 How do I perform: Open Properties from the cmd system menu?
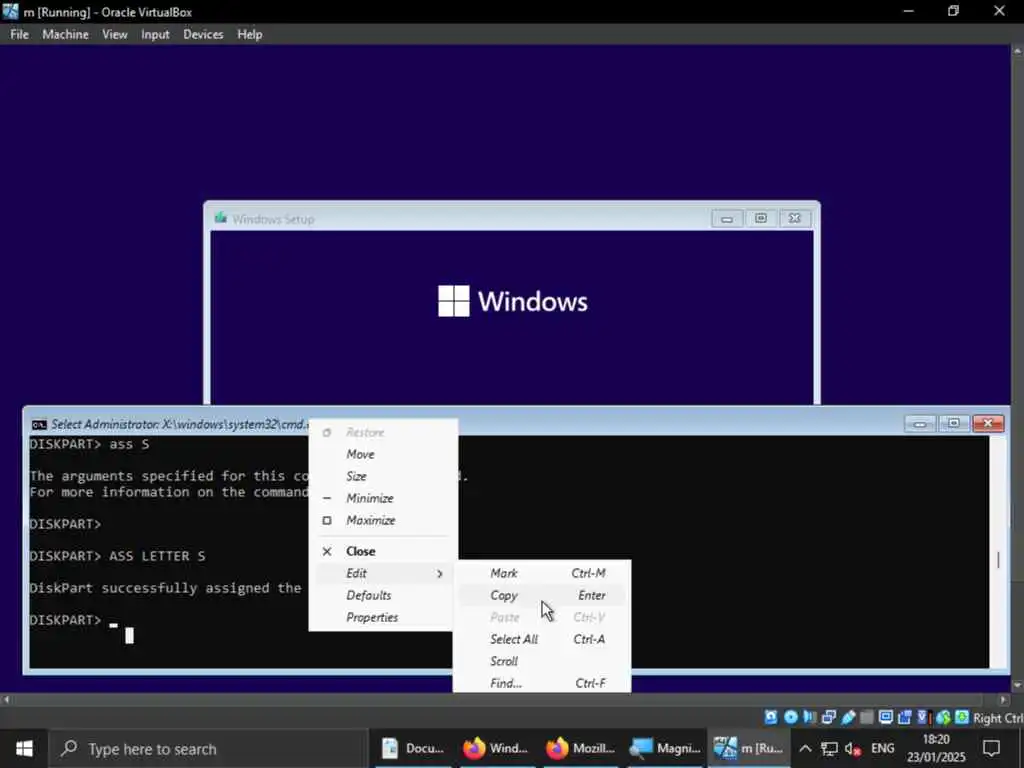point(383,617)
